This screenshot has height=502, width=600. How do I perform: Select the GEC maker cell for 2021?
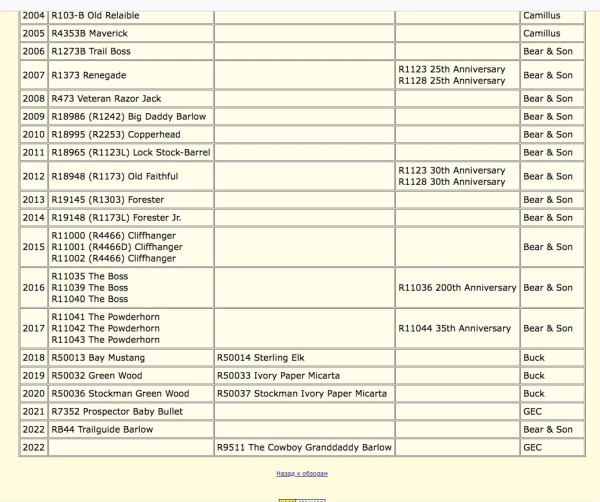(x=552, y=412)
